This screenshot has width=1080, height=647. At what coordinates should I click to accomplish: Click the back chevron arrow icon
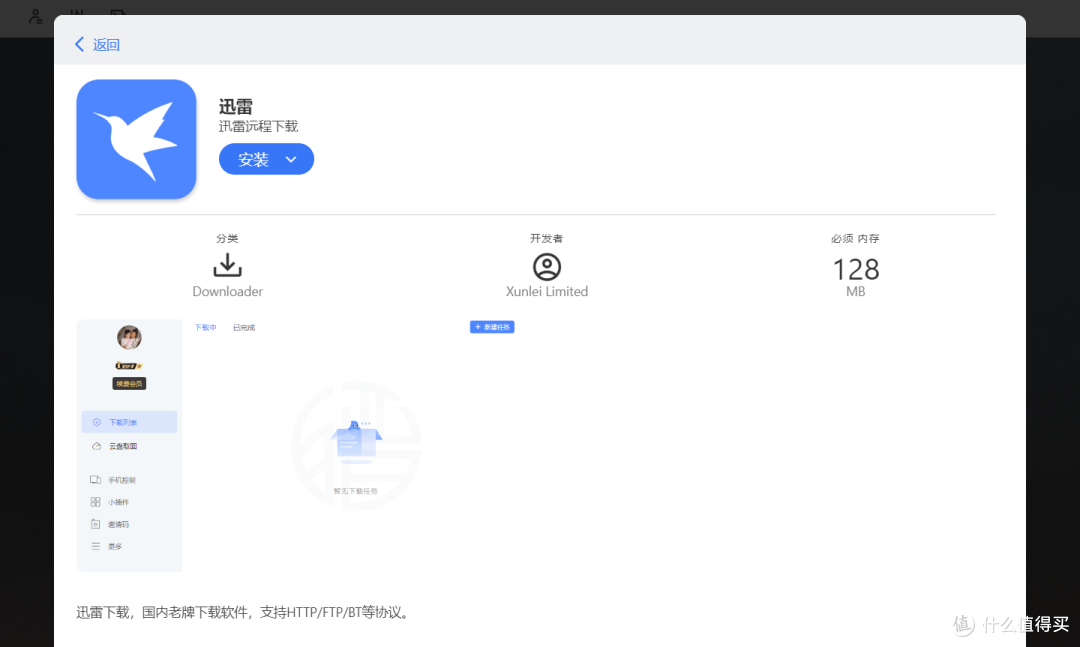coord(79,45)
